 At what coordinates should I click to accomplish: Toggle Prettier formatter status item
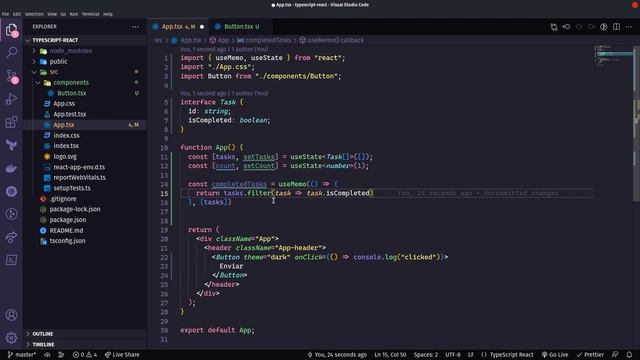point(590,355)
